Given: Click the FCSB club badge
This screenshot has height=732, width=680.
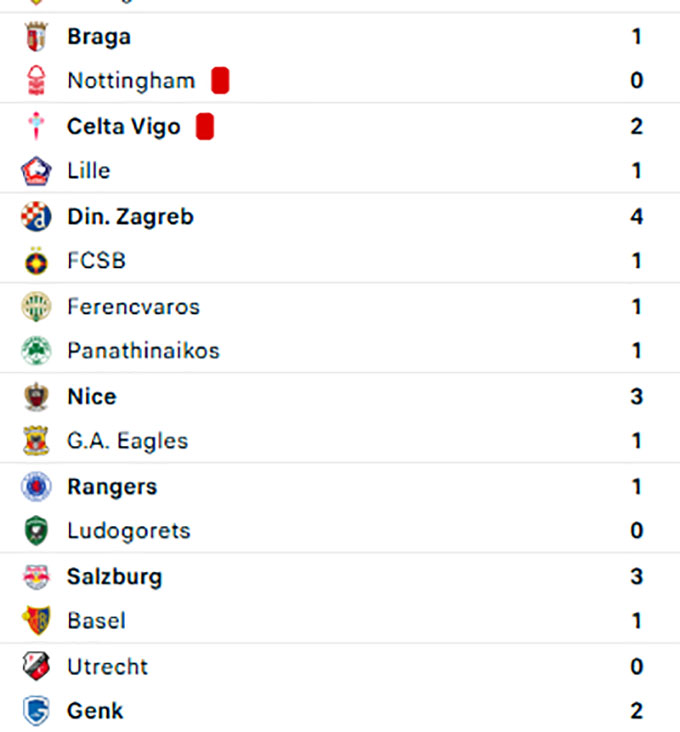Looking at the screenshot, I should click(x=36, y=261).
